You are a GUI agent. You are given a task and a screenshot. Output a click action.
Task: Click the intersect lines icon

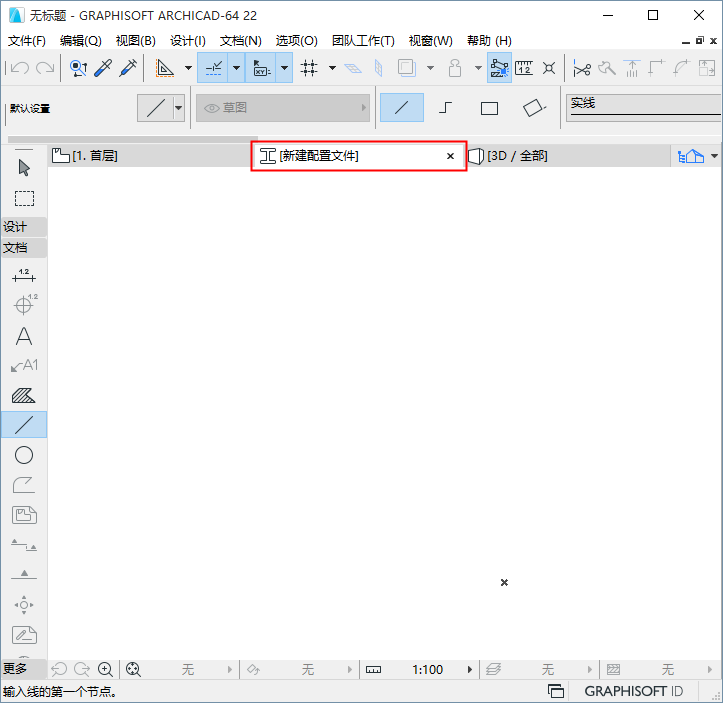click(549, 68)
